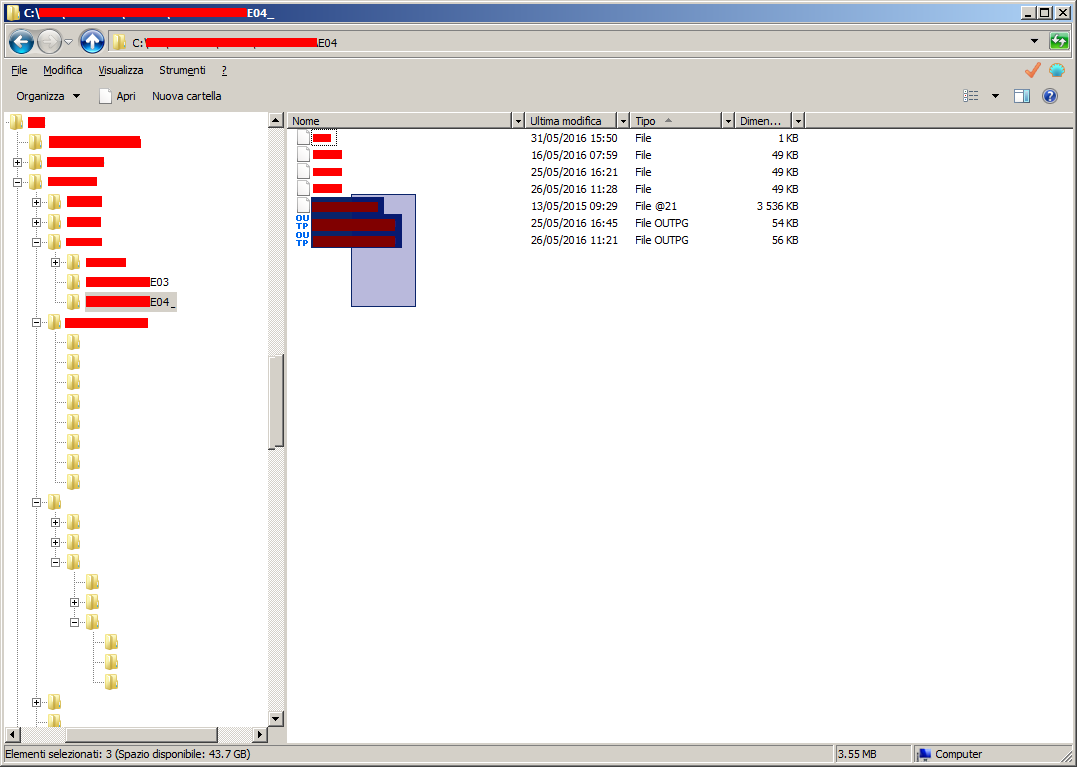Open the Strumenti menu

[182, 70]
